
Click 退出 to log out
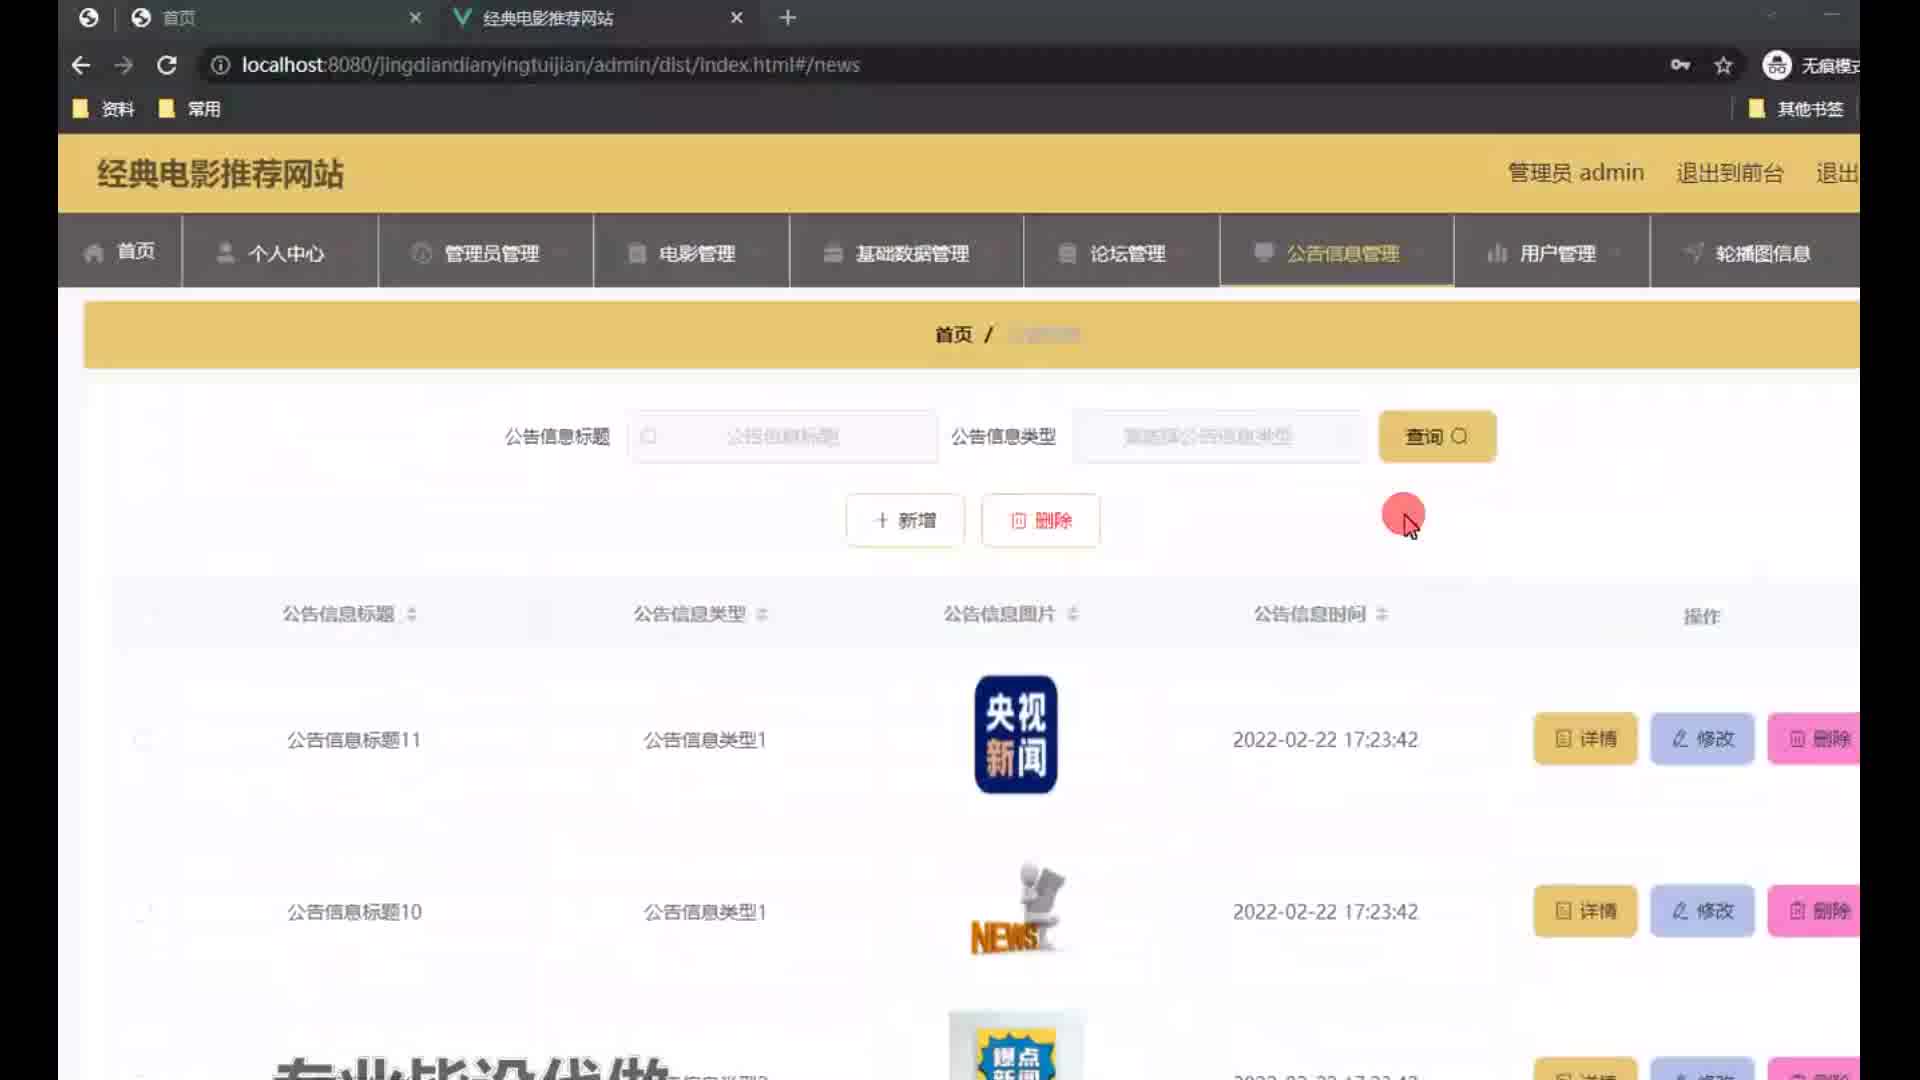click(1837, 173)
